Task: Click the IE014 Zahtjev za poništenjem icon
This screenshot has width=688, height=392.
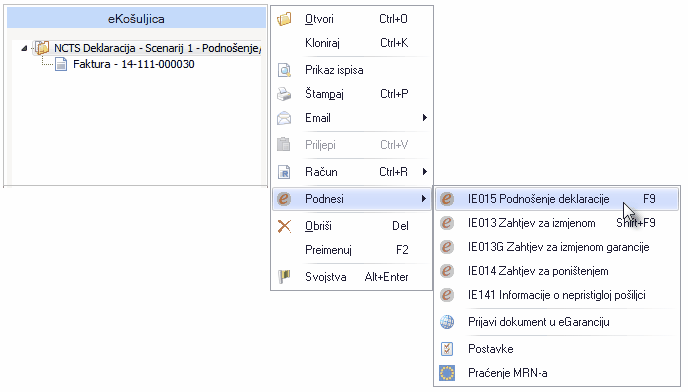Action: pos(447,271)
